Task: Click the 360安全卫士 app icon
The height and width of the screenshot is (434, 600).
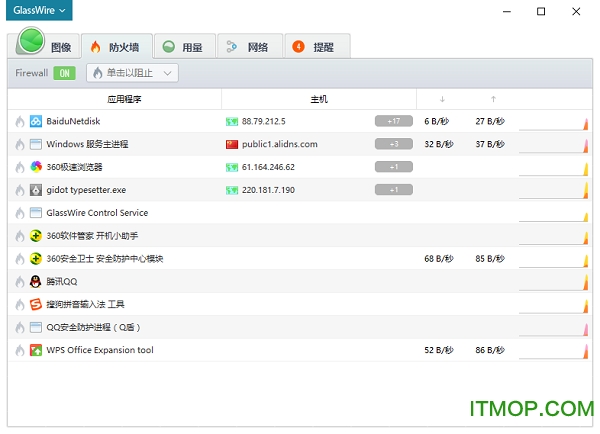Action: click(x=36, y=259)
